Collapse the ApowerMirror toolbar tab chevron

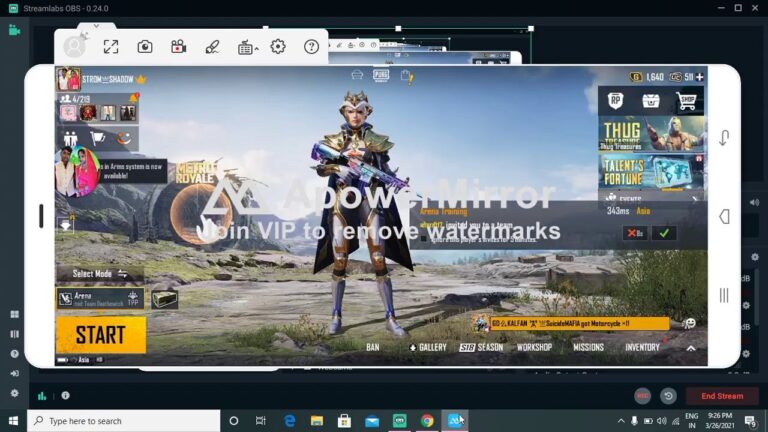click(96, 25)
